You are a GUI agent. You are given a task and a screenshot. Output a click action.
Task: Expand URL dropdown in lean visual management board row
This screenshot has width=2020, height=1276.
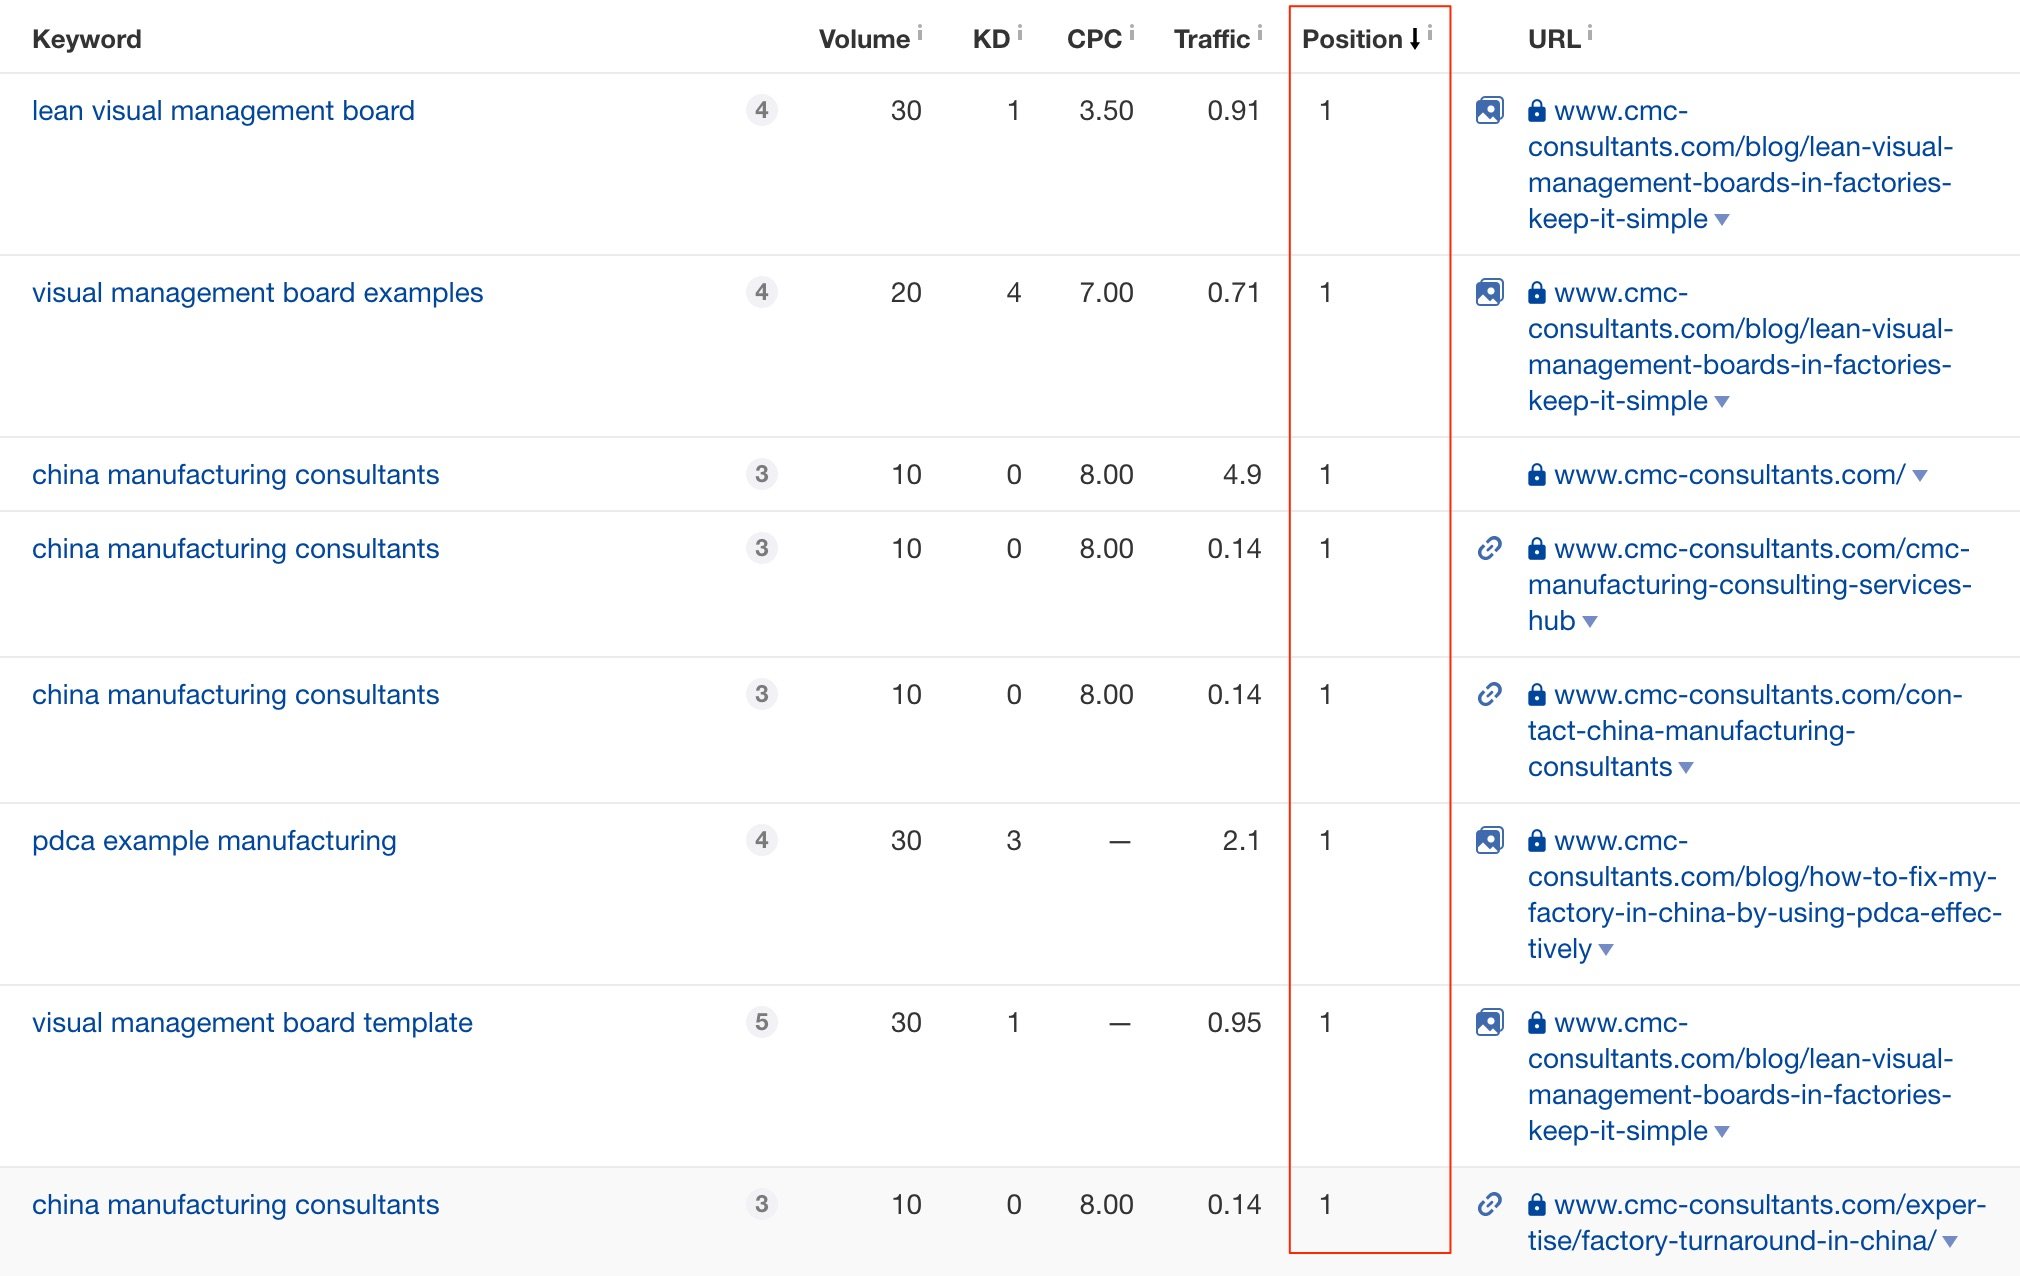point(1722,220)
